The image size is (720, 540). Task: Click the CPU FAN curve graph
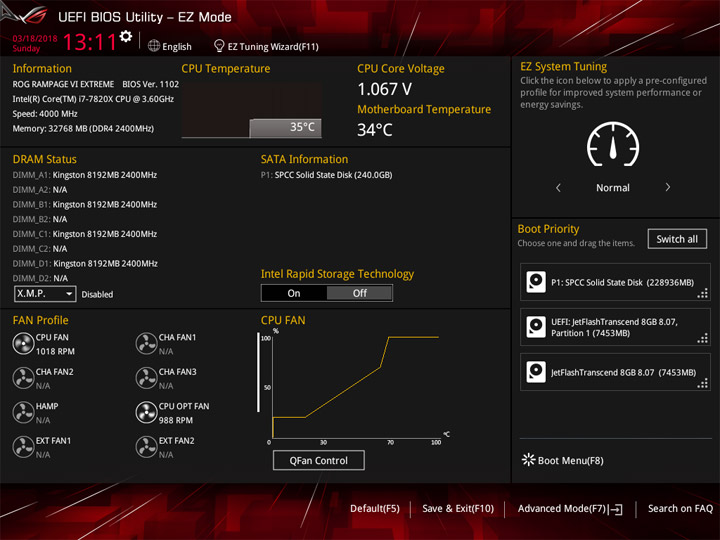pyautogui.click(x=356, y=386)
